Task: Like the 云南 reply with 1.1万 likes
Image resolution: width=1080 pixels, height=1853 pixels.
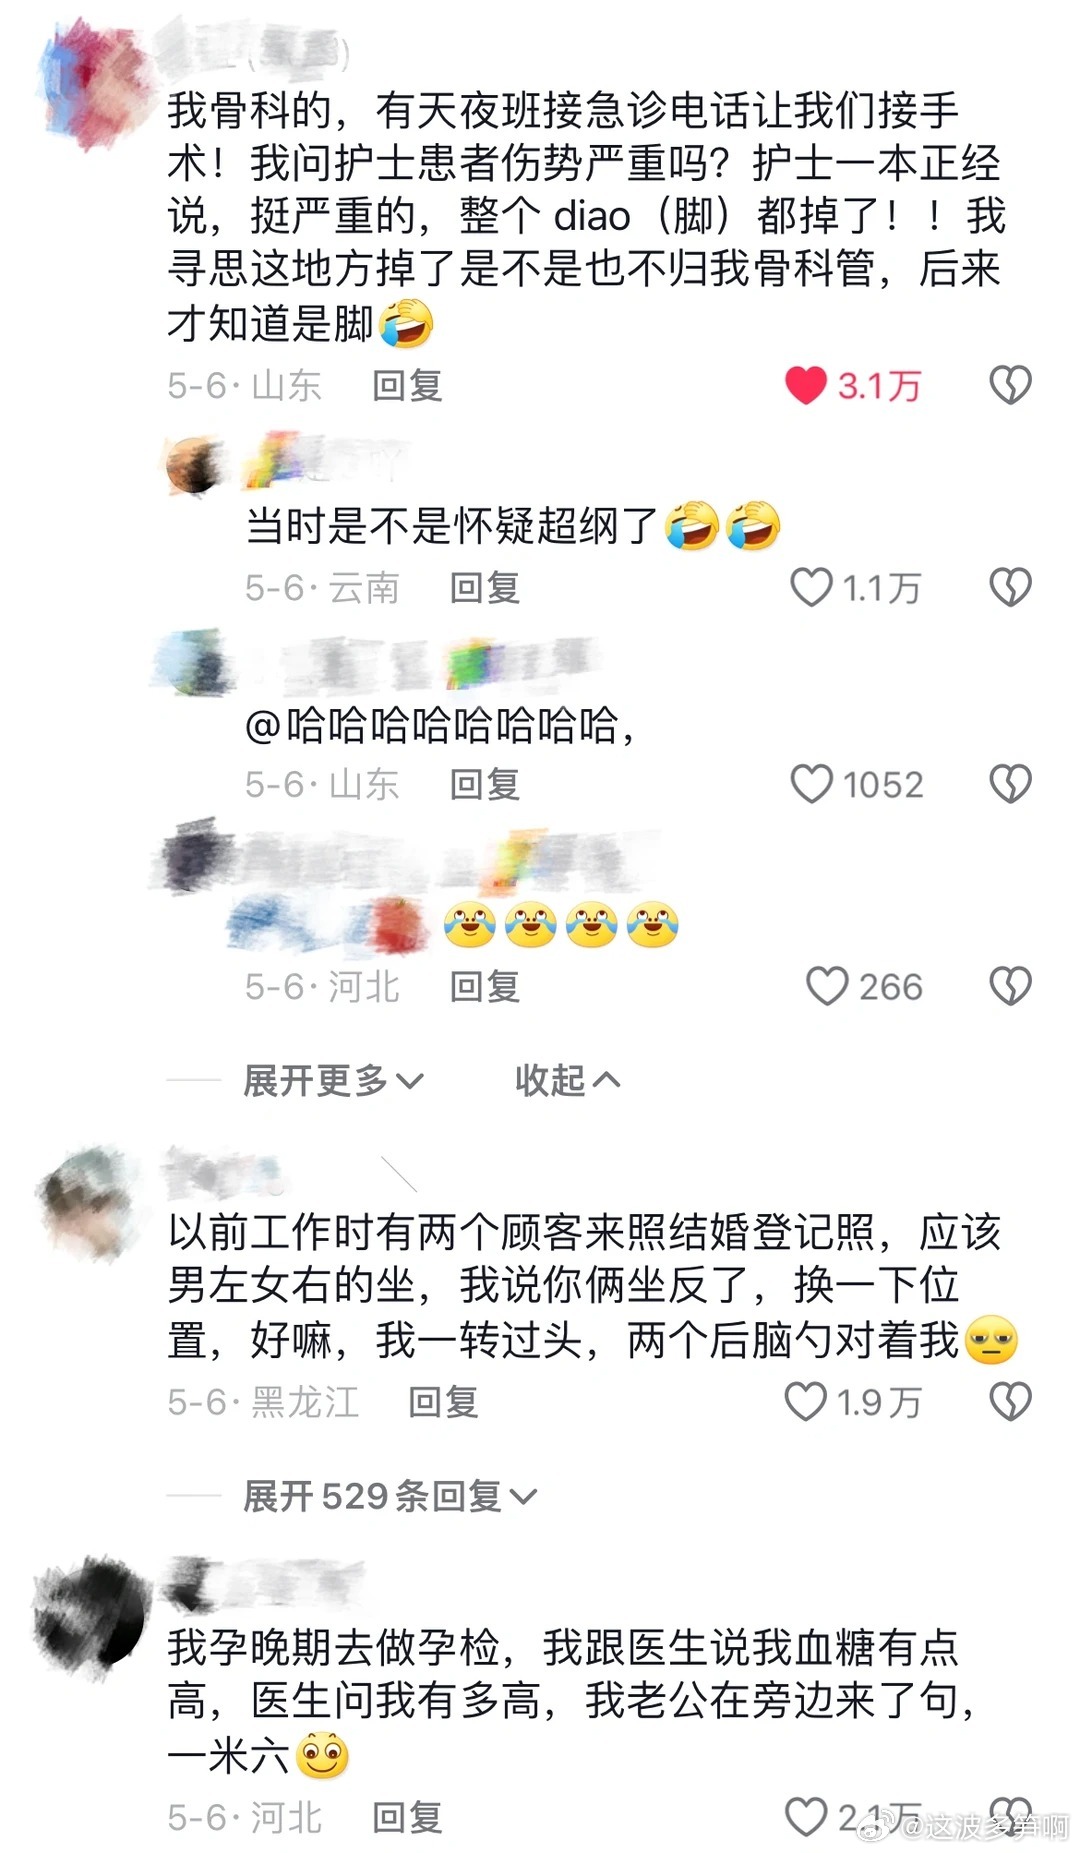Action: [811, 588]
